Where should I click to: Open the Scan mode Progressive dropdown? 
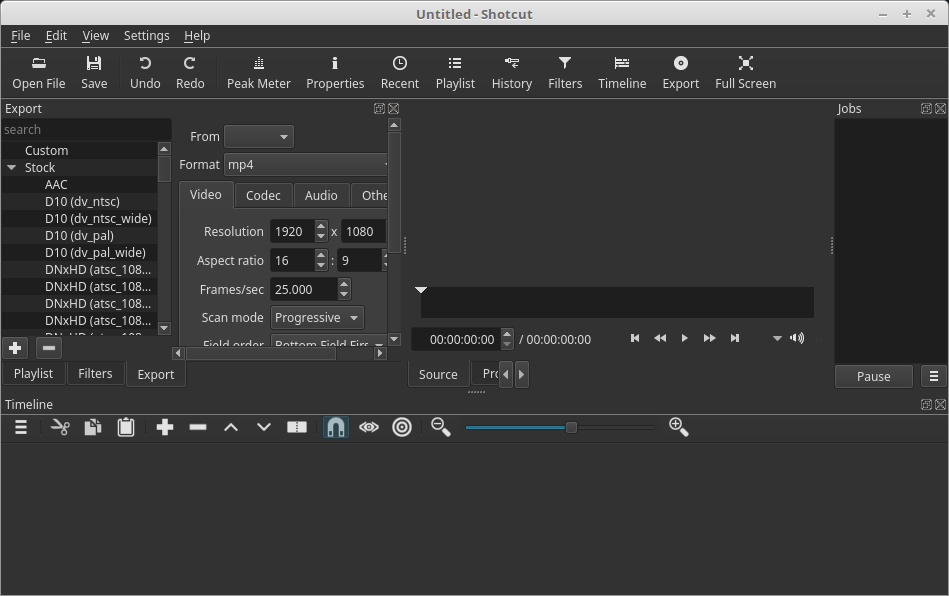point(317,318)
